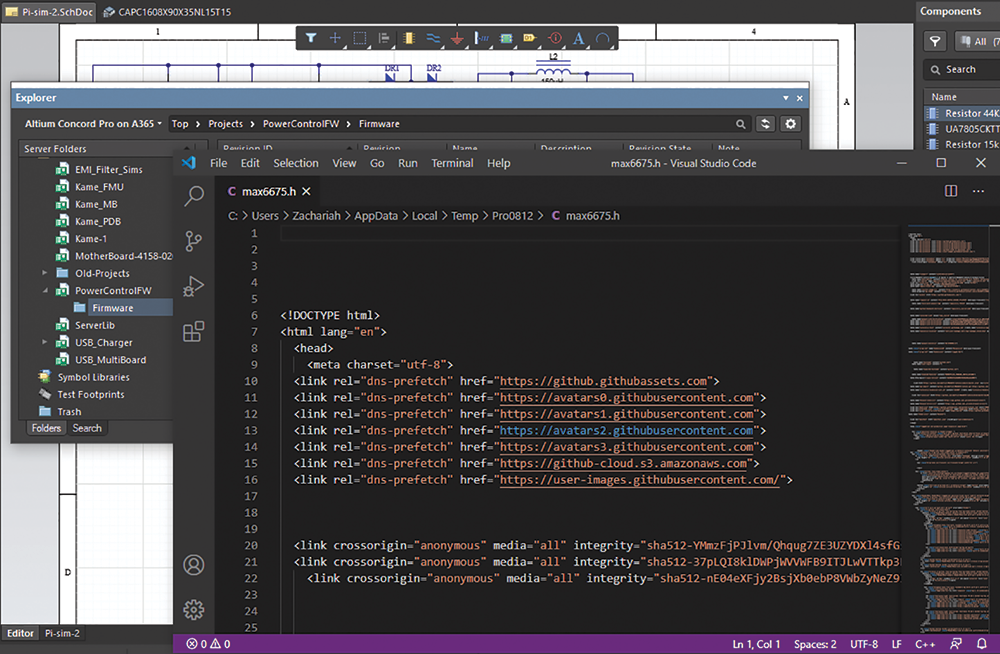Place a GND power port

pyautogui.click(x=457, y=38)
